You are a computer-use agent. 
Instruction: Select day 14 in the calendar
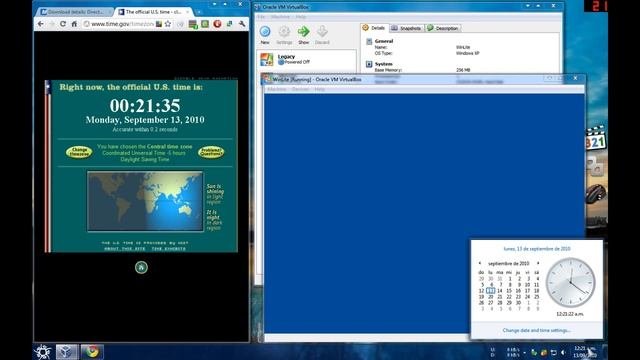click(x=500, y=291)
